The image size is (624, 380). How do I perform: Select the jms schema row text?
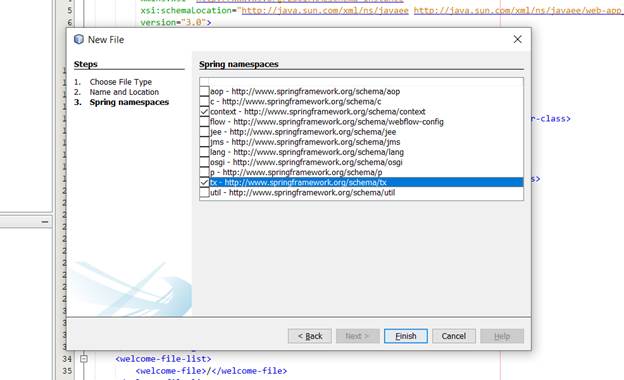click(305, 142)
